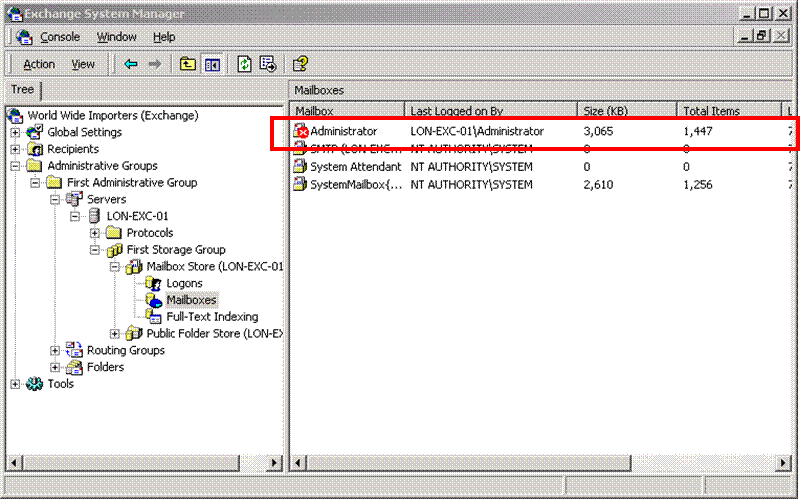Click the Refresh toolbar icon
Screen dimensions: 800x499
point(244,64)
